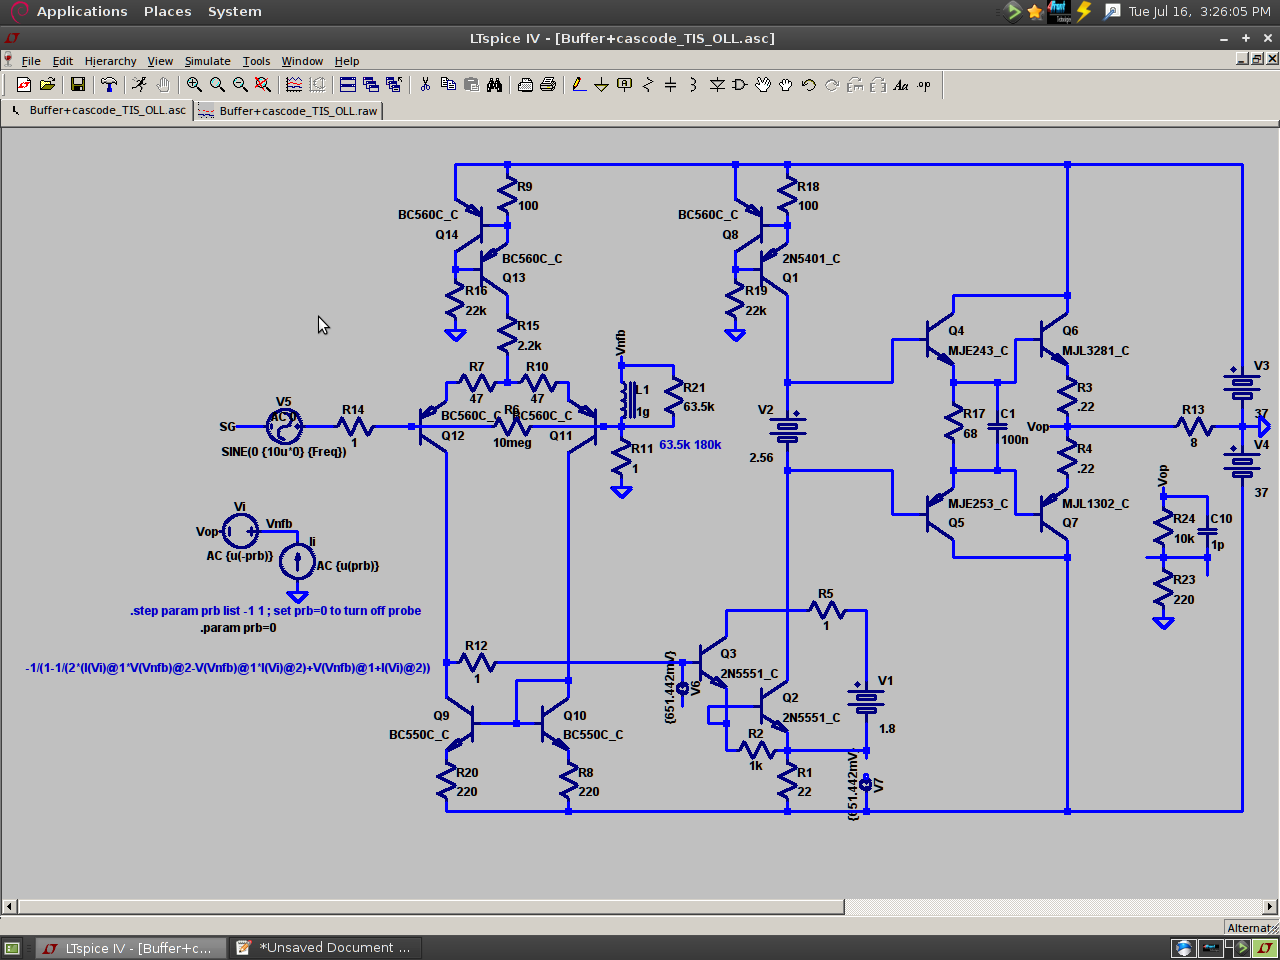The image size is (1280, 960).
Task: Open Find with the binoculars icon
Action: (x=494, y=85)
